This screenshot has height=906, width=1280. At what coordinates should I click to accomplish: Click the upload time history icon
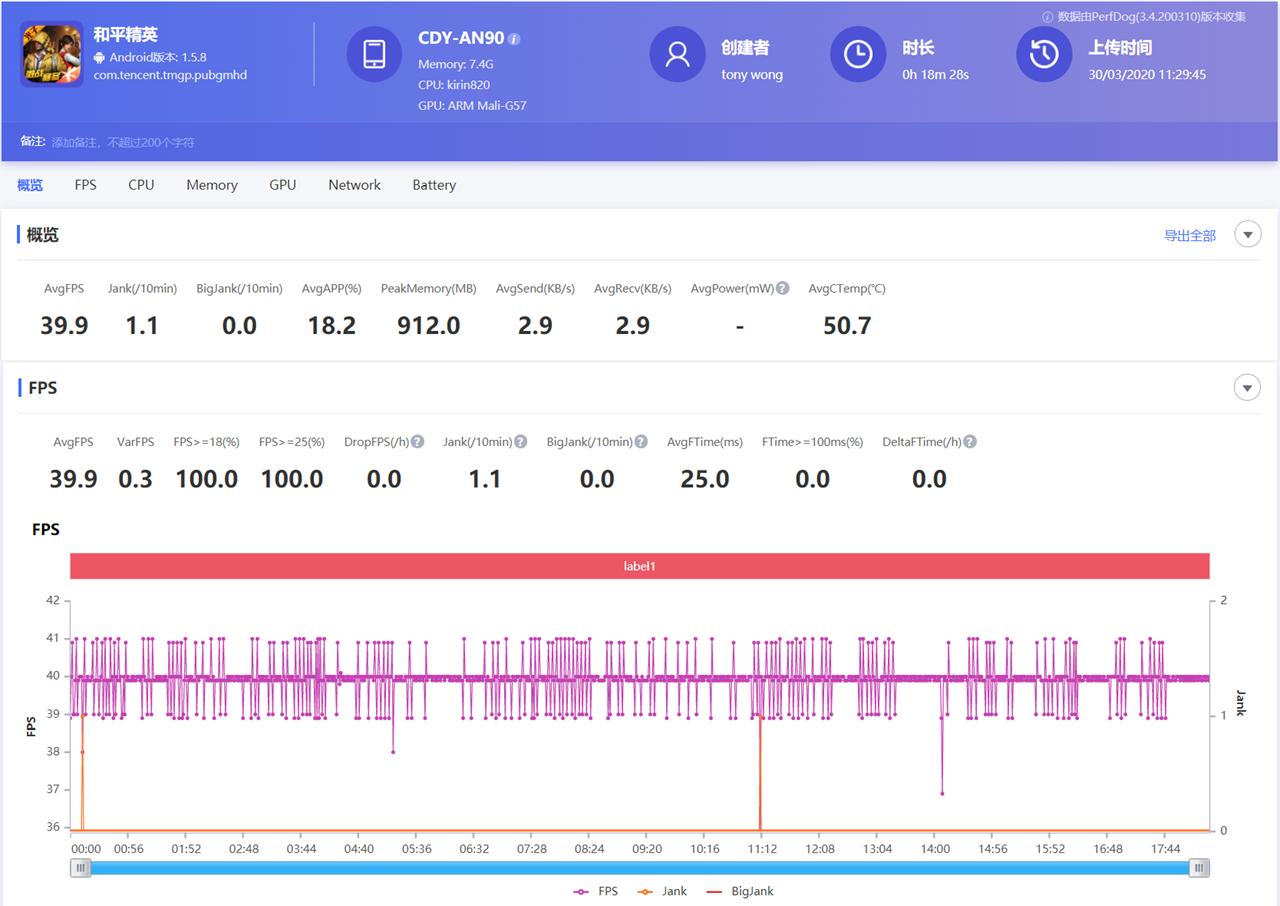[x=1044, y=54]
